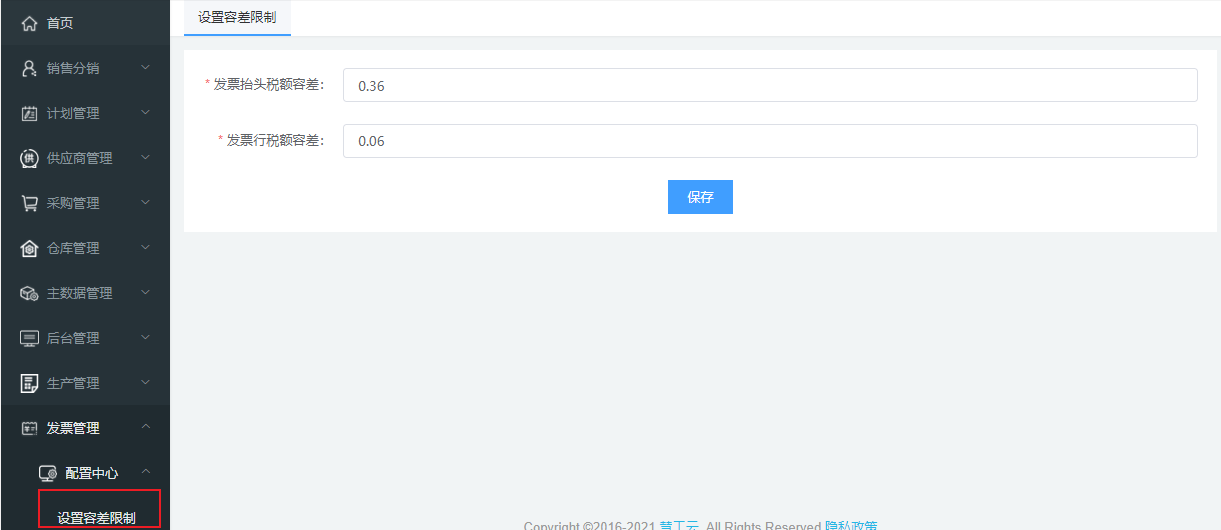Image resolution: width=1221 pixels, height=530 pixels.
Task: Click the calendar icon for 计划管理
Action: click(29, 113)
